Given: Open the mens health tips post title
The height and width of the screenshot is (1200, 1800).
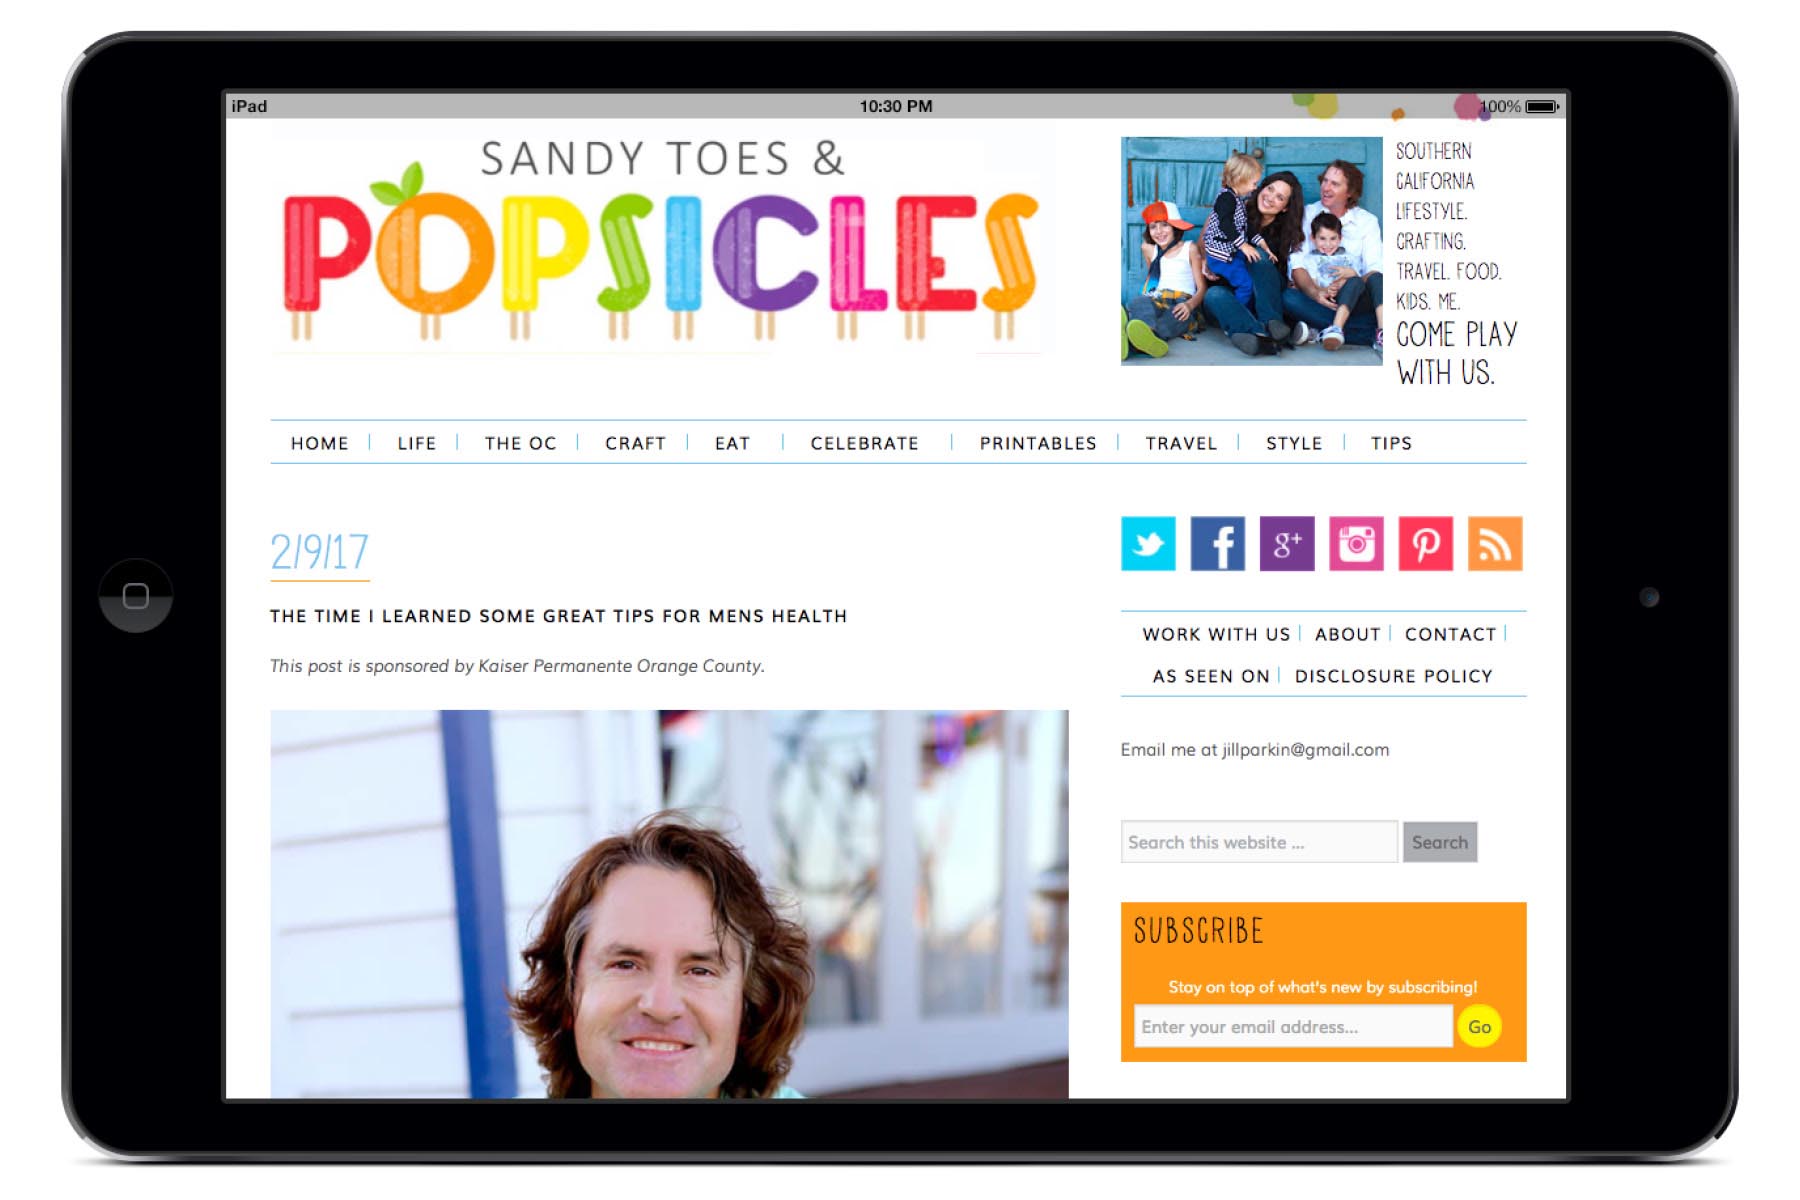Looking at the screenshot, I should click(558, 616).
